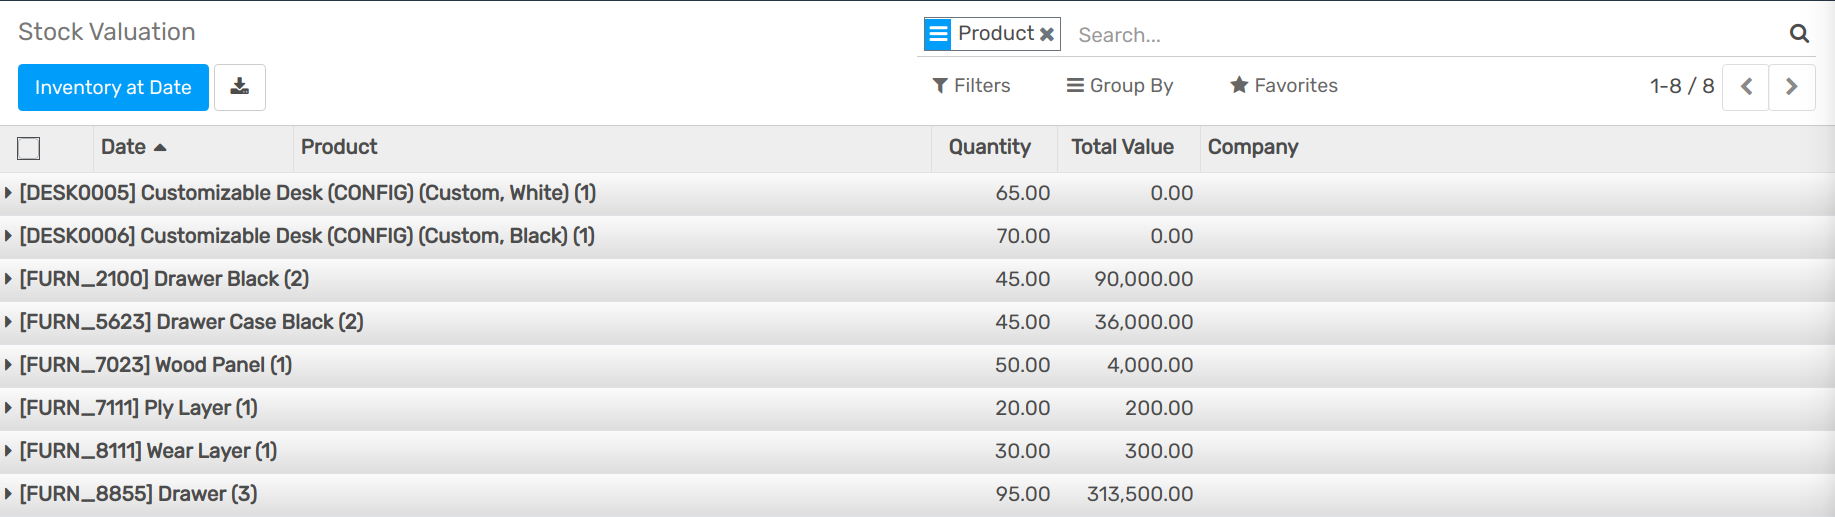Open the Group By menu
This screenshot has width=1835, height=517.
pos(1120,86)
